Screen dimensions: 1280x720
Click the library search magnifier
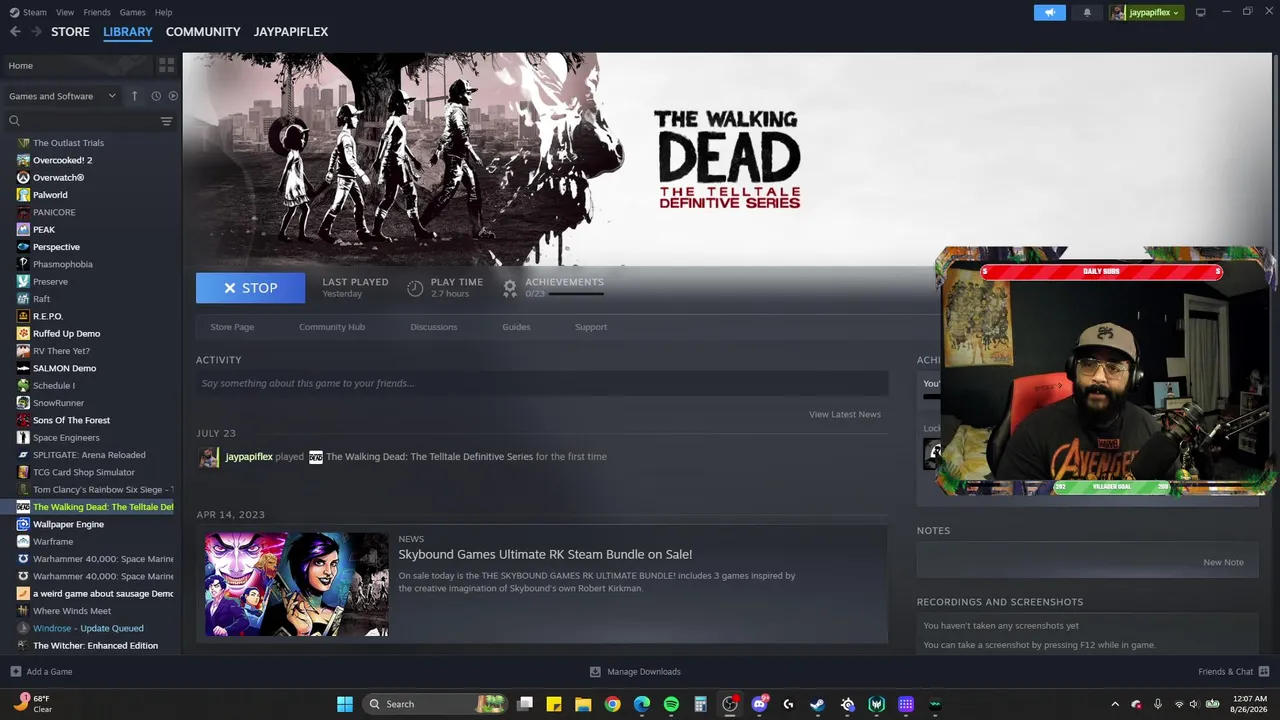15,121
